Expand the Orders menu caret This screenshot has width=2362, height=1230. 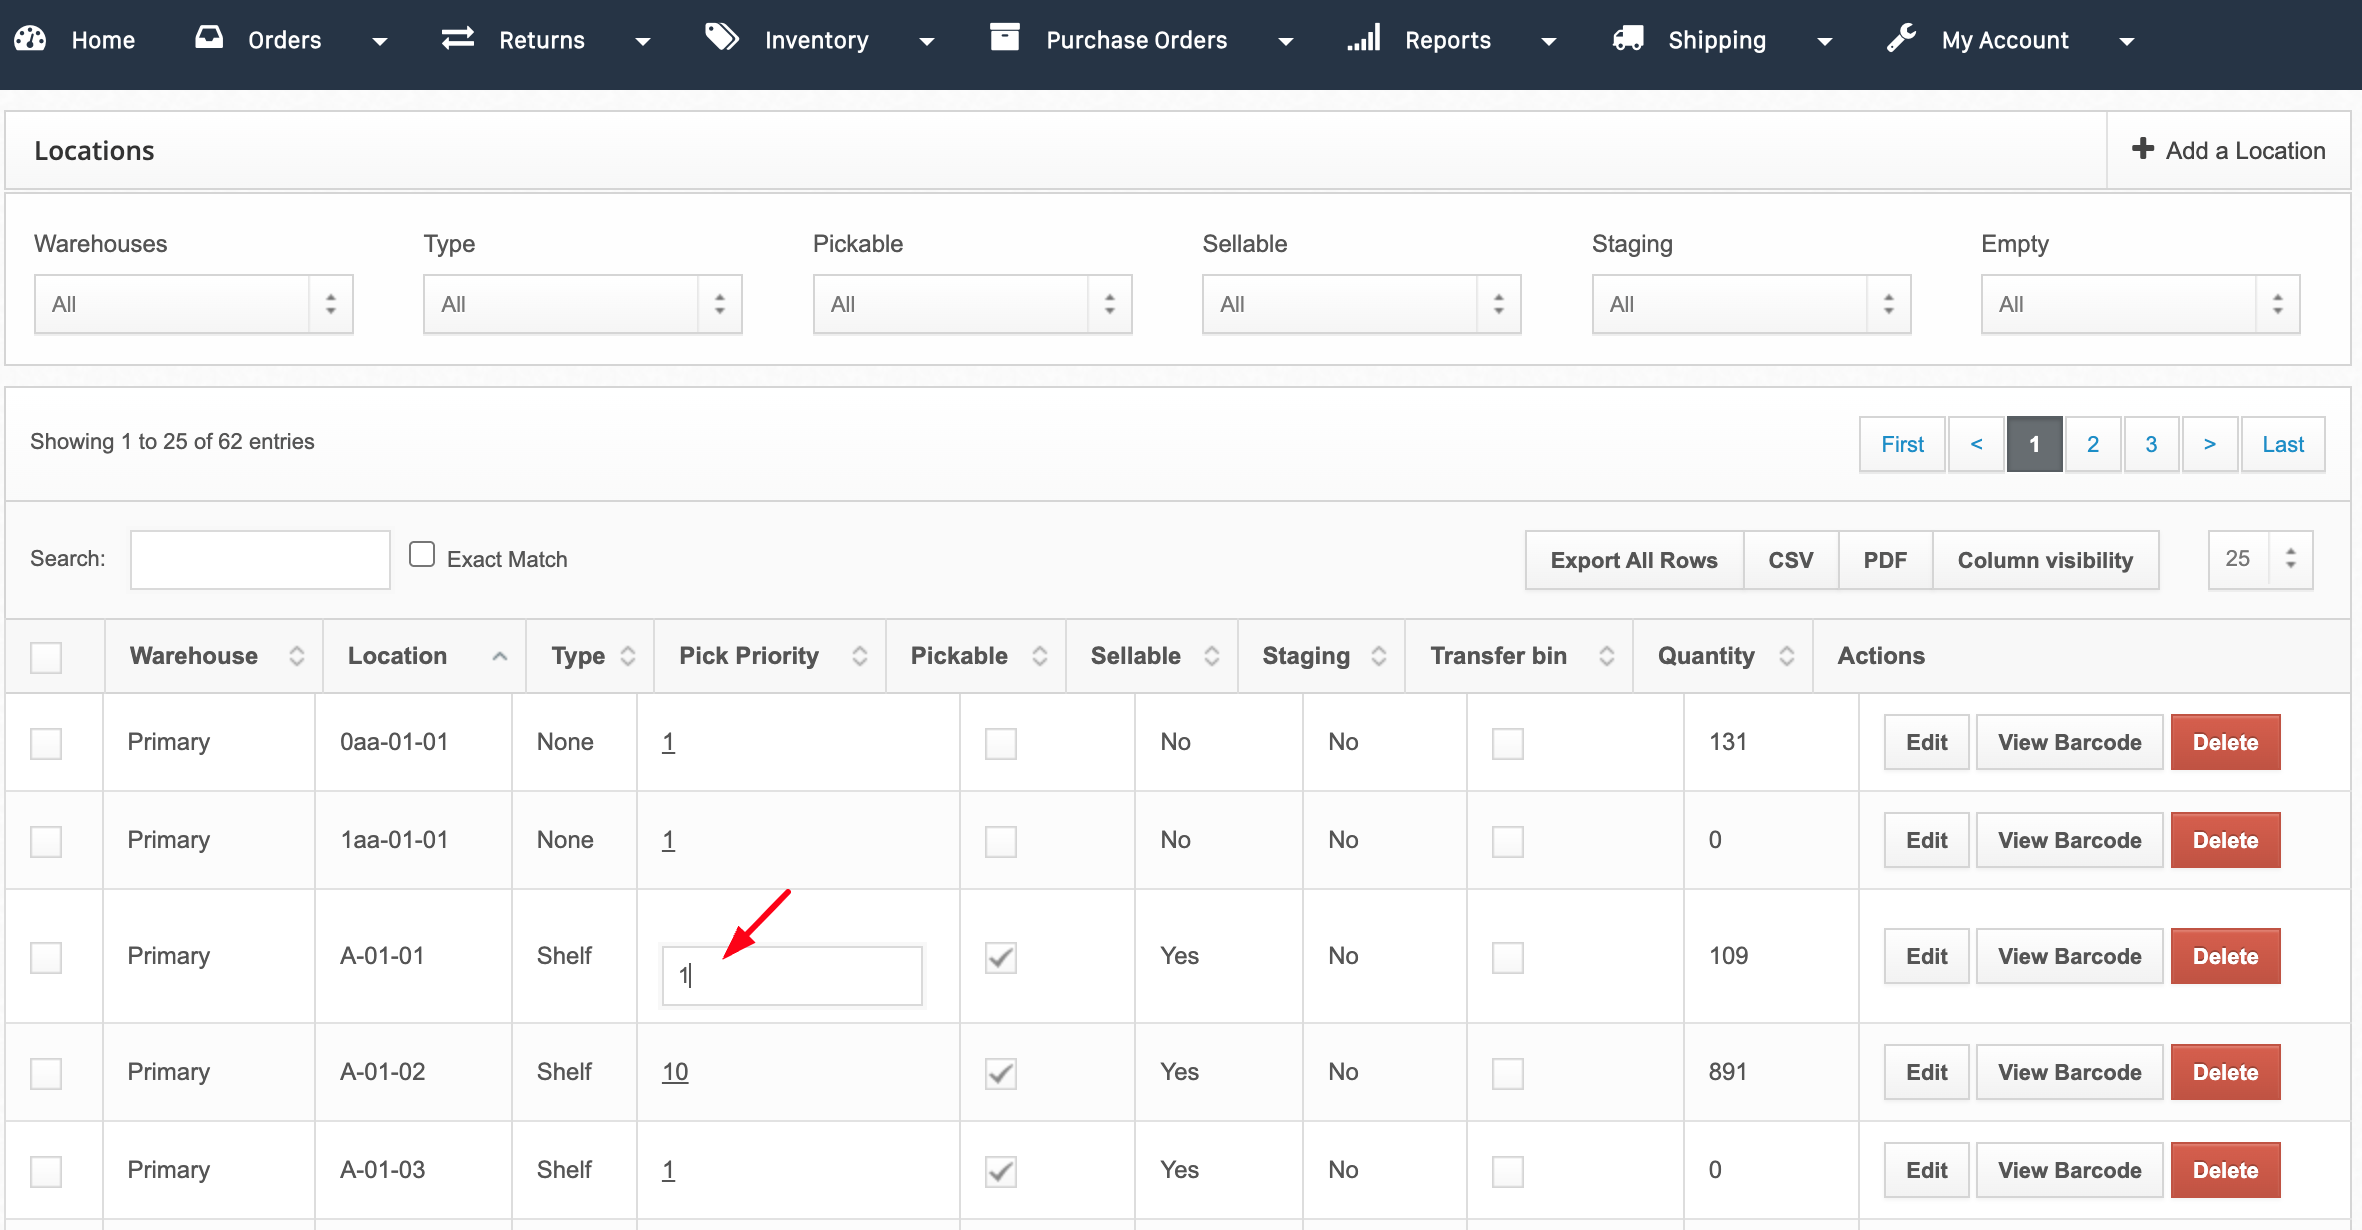point(379,42)
